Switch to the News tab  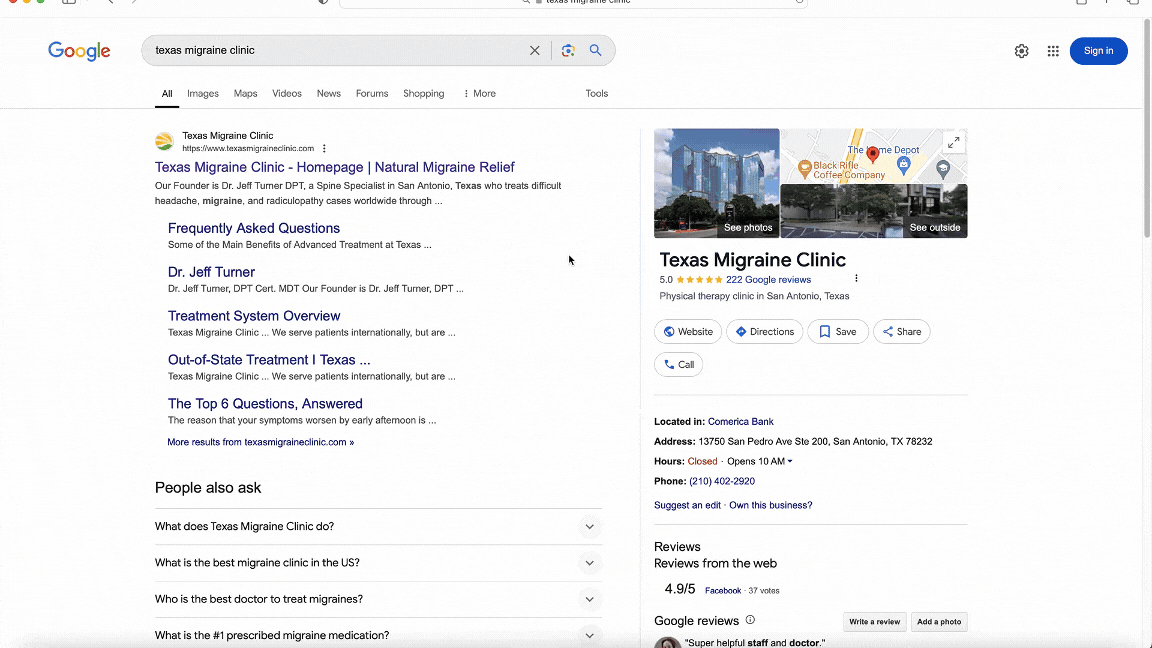[x=328, y=93]
